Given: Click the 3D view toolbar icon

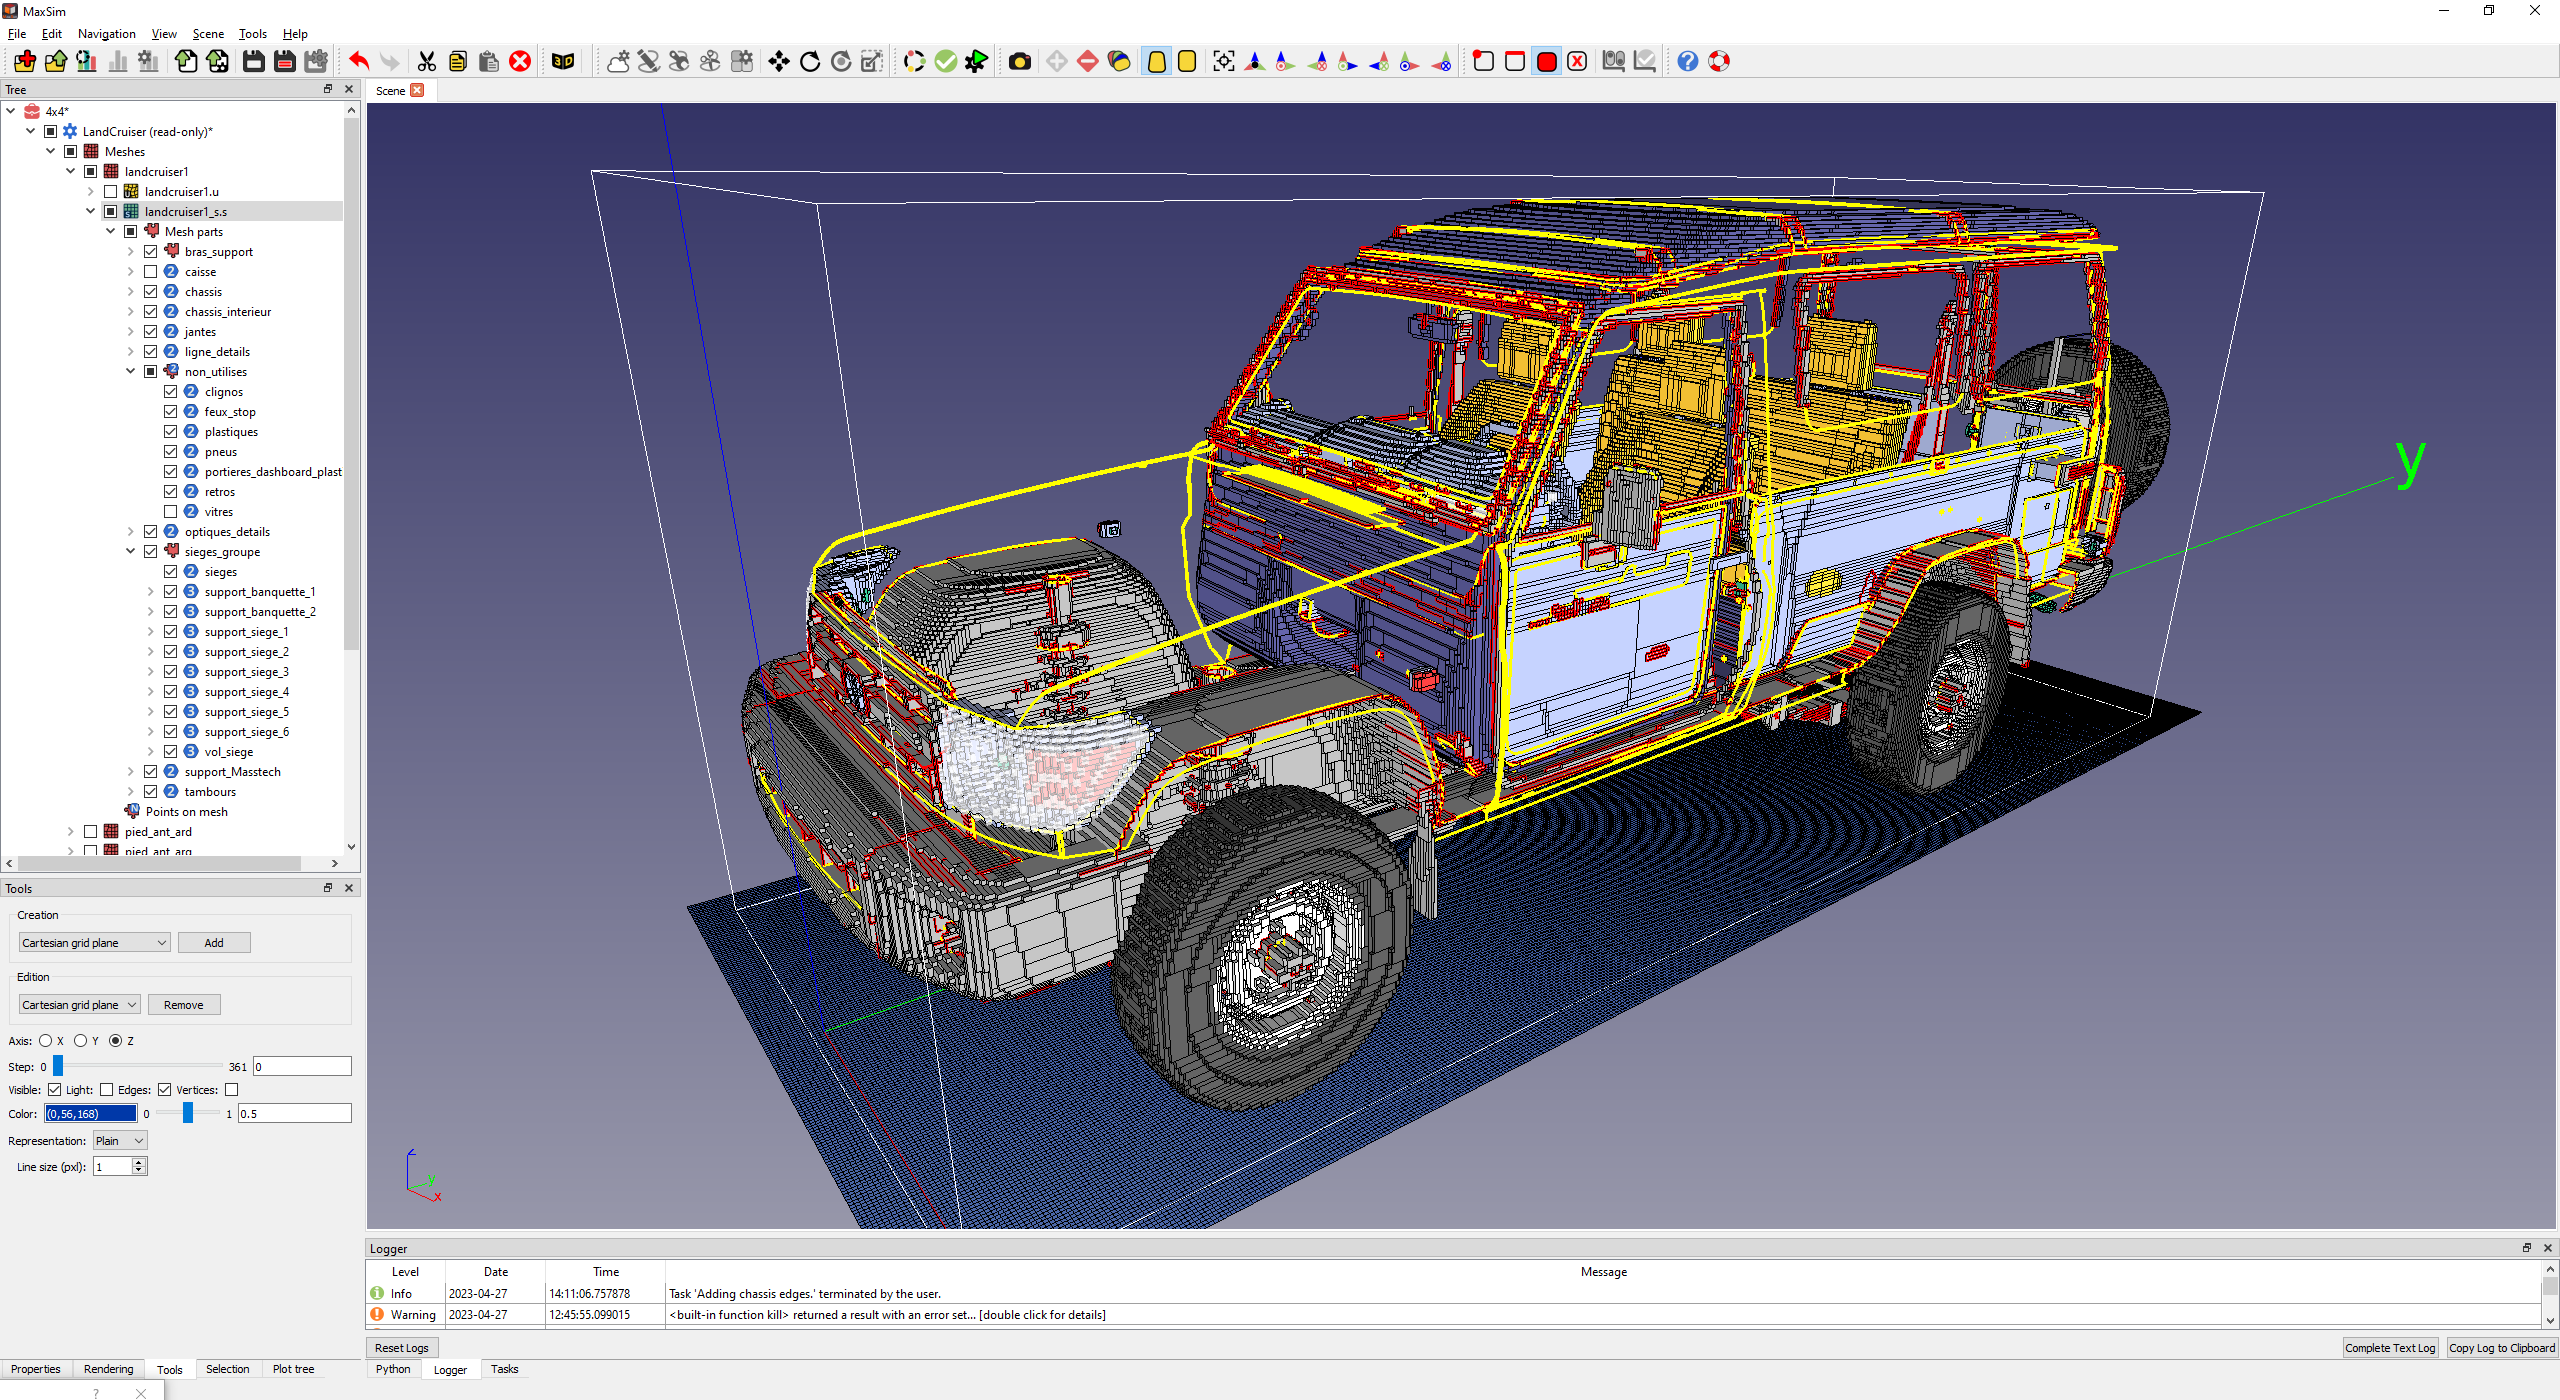Looking at the screenshot, I should click(x=563, y=62).
